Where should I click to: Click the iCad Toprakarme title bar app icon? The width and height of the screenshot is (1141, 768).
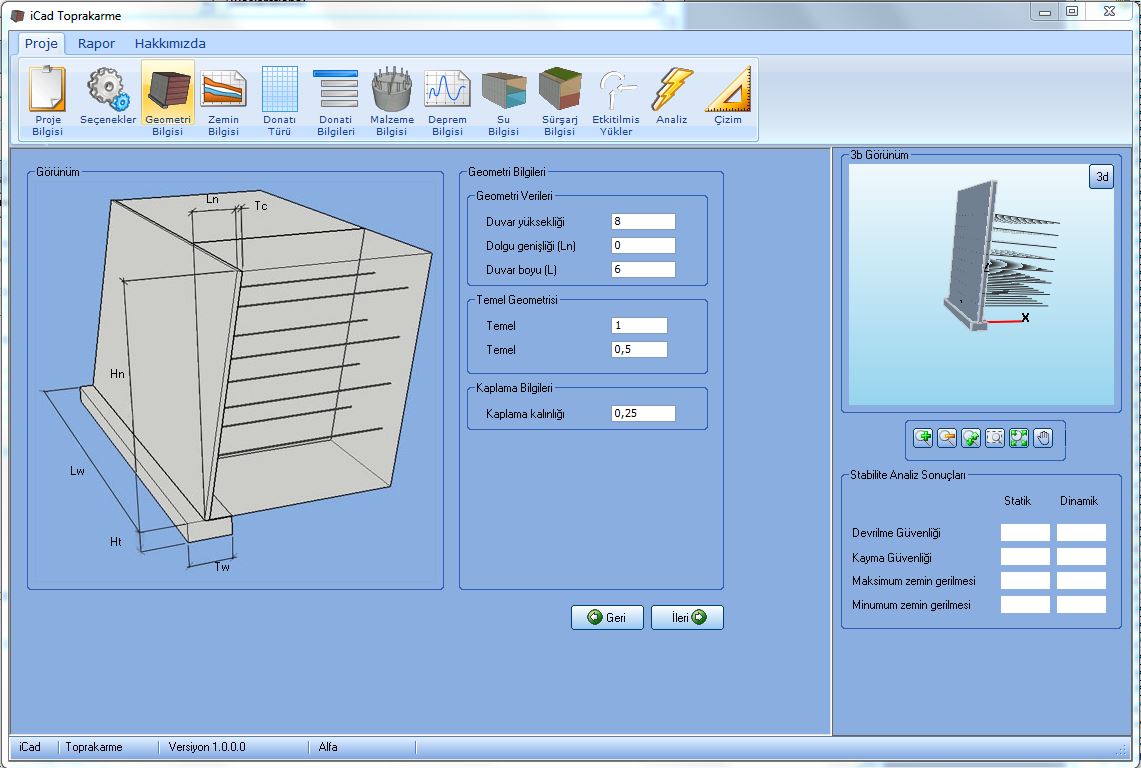coord(17,15)
